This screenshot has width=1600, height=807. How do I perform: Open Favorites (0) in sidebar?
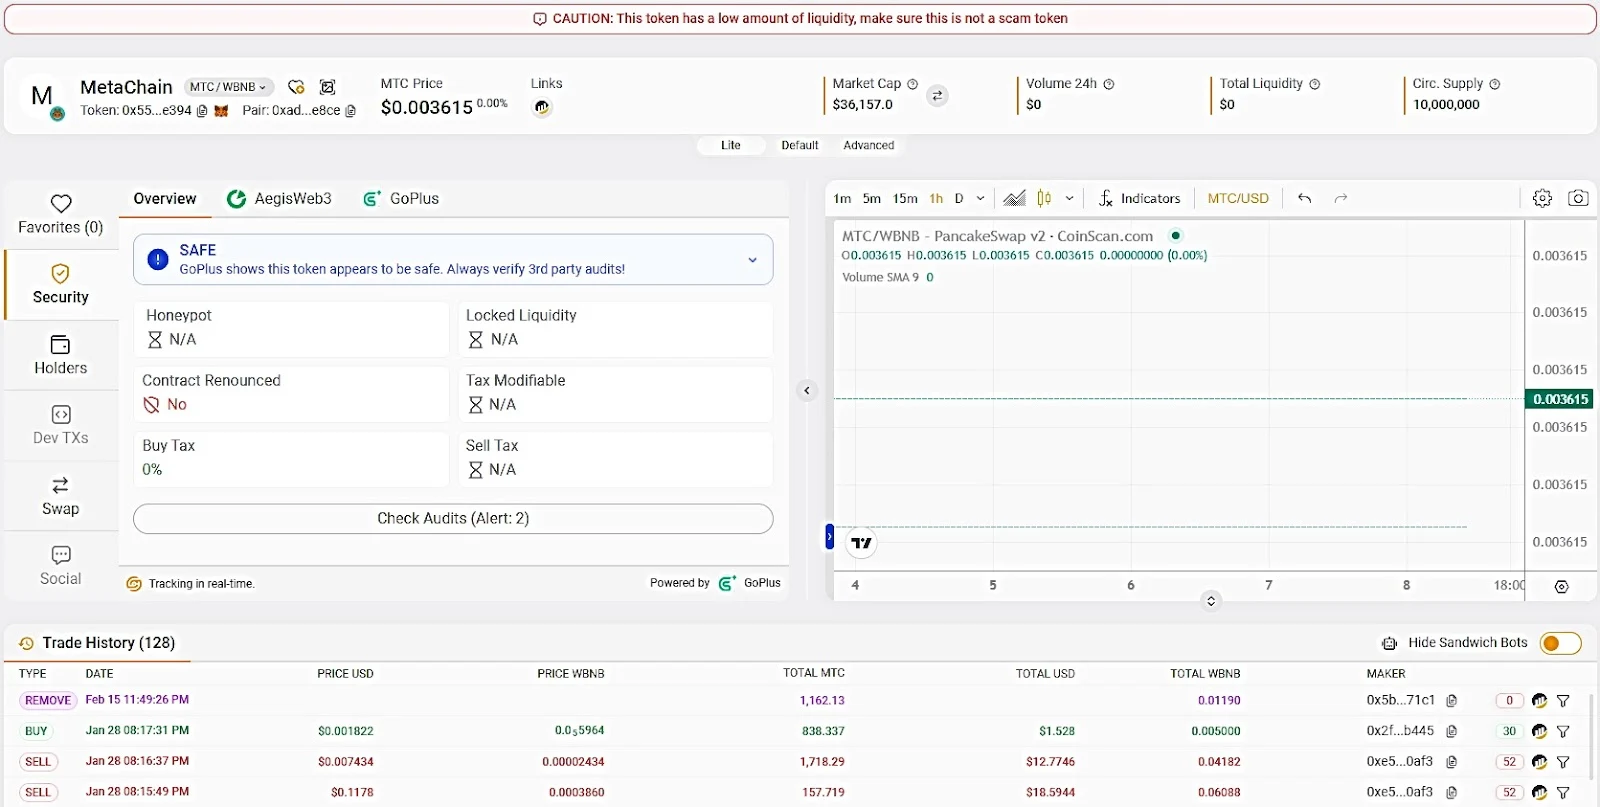(x=61, y=214)
